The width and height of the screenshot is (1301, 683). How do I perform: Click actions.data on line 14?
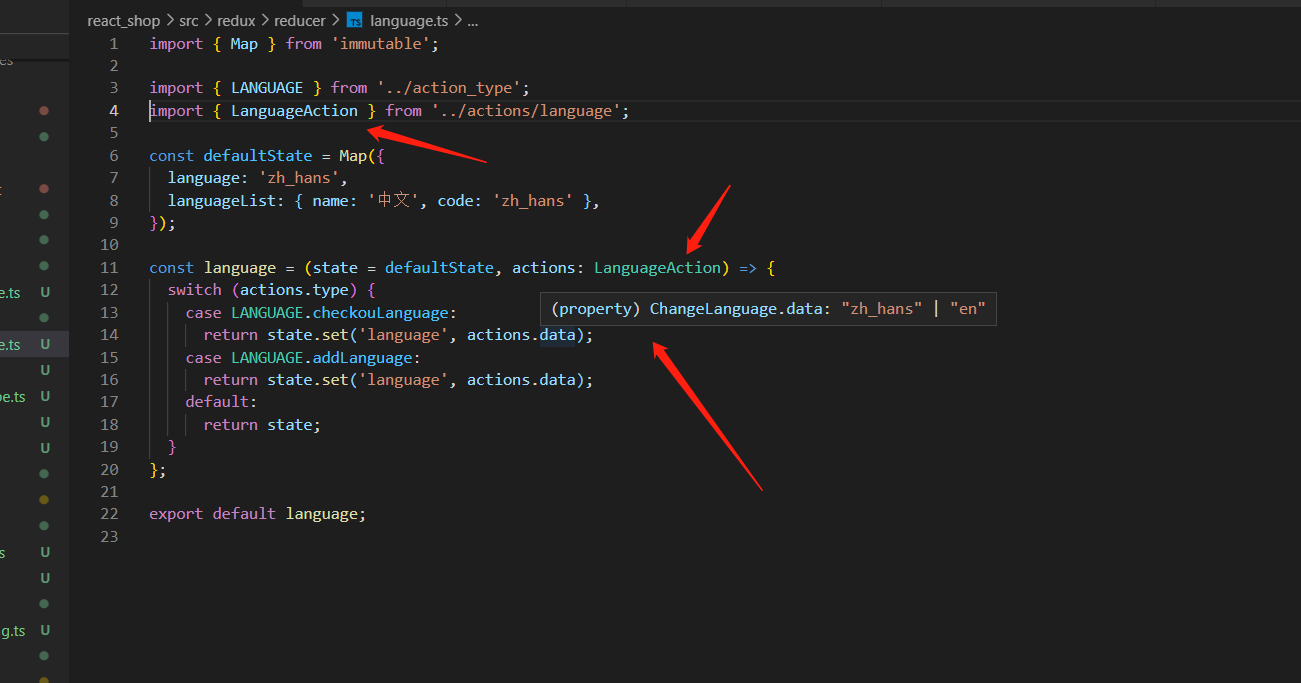click(521, 335)
